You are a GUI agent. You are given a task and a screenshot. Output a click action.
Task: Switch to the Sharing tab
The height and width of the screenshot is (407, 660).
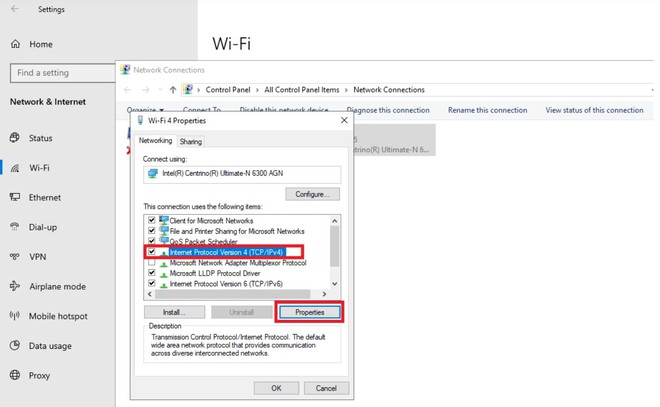[x=191, y=141]
